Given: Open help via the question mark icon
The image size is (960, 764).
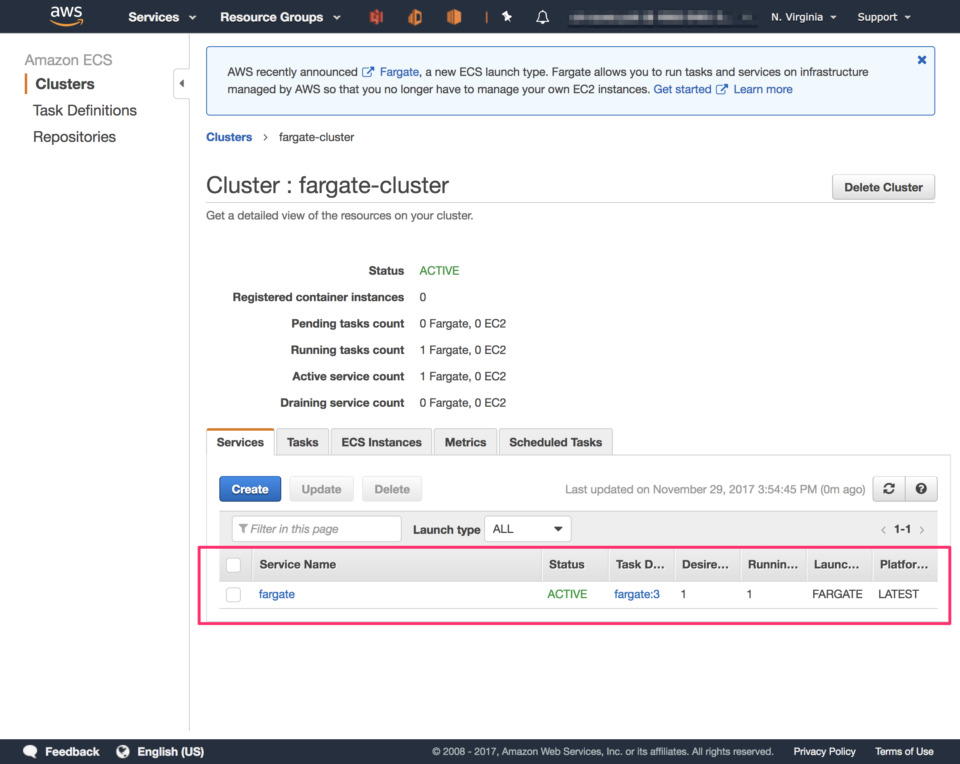Looking at the screenshot, I should (x=921, y=488).
